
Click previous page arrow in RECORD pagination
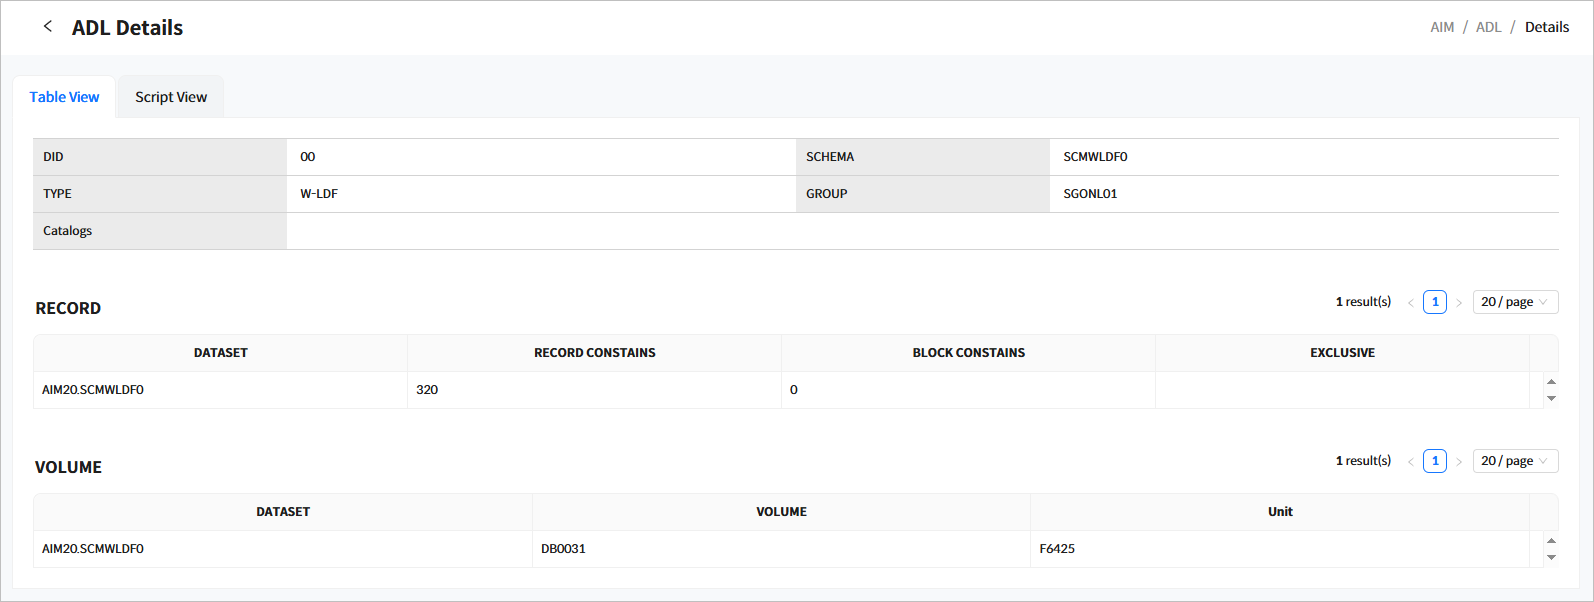coord(1411,303)
